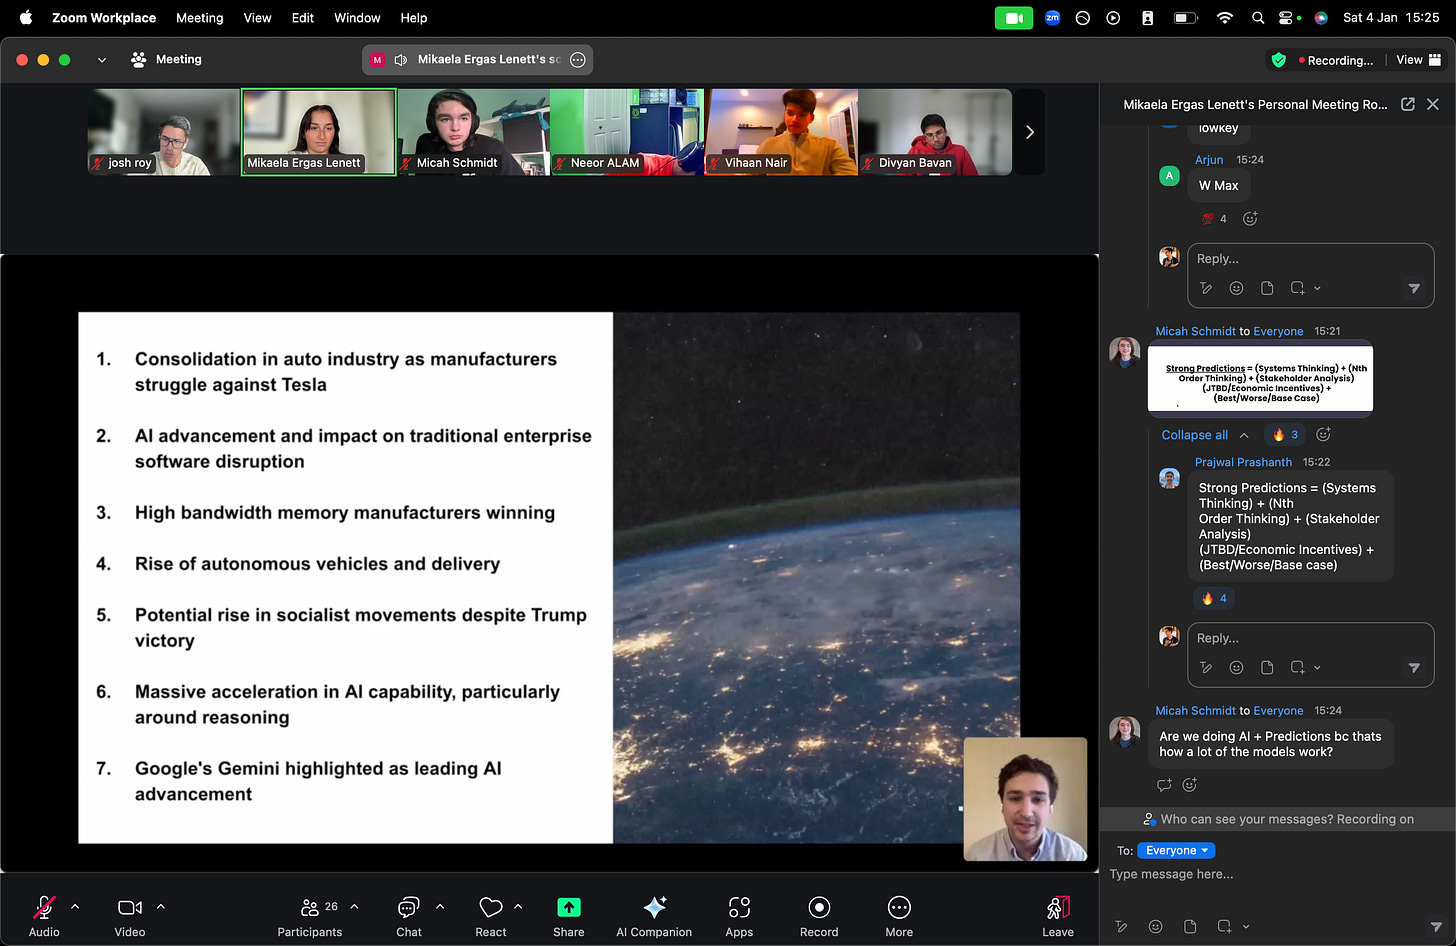This screenshot has height=946, width=1456.
Task: Open video options chevron next to Video
Action: pyautogui.click(x=161, y=907)
